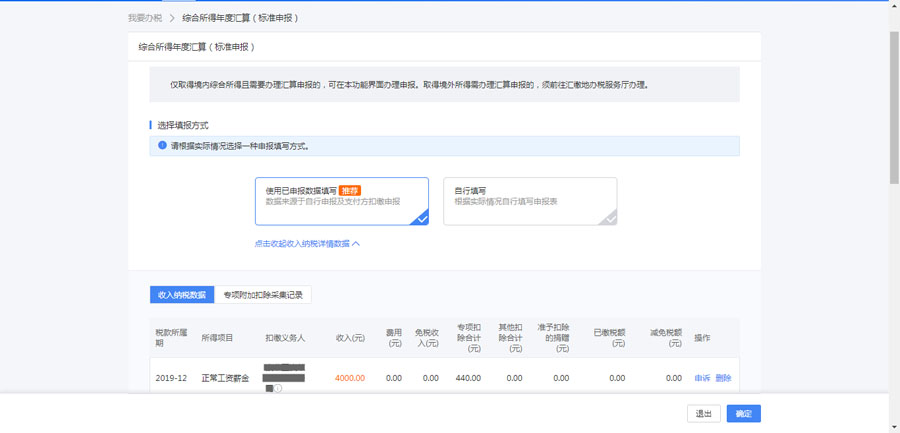
Task: Click the 申诉 link for the 2019-12 record
Action: click(702, 378)
